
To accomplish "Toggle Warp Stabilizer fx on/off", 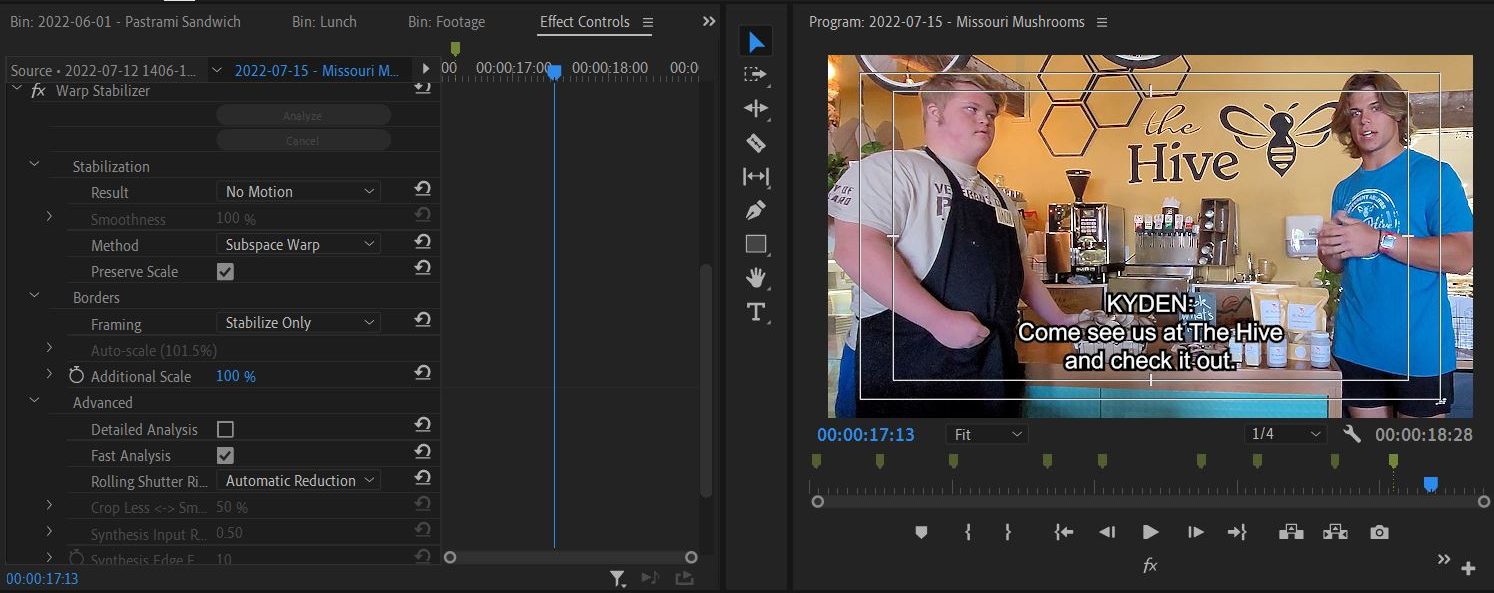I will pyautogui.click(x=38, y=90).
